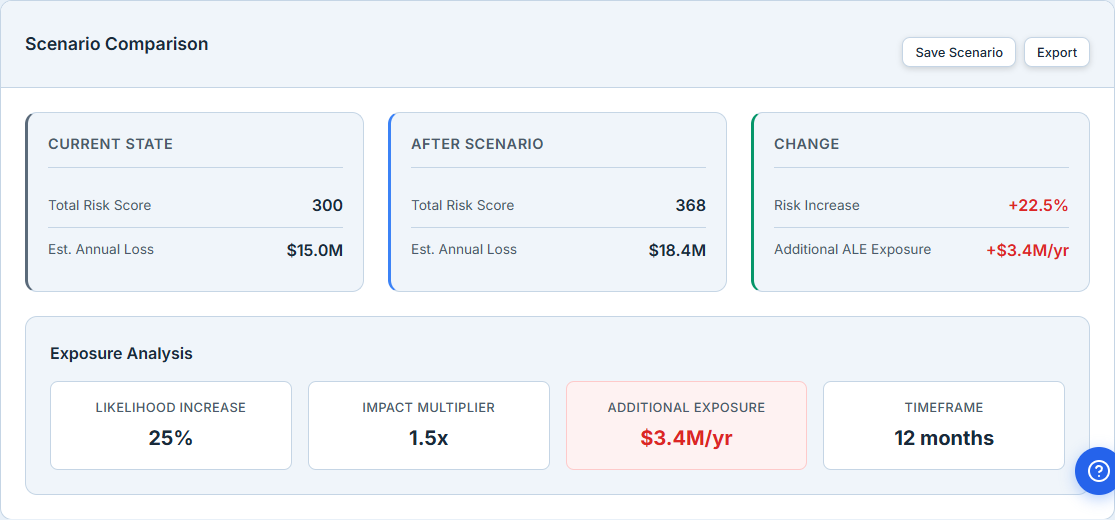Click the Export button

(x=1057, y=52)
